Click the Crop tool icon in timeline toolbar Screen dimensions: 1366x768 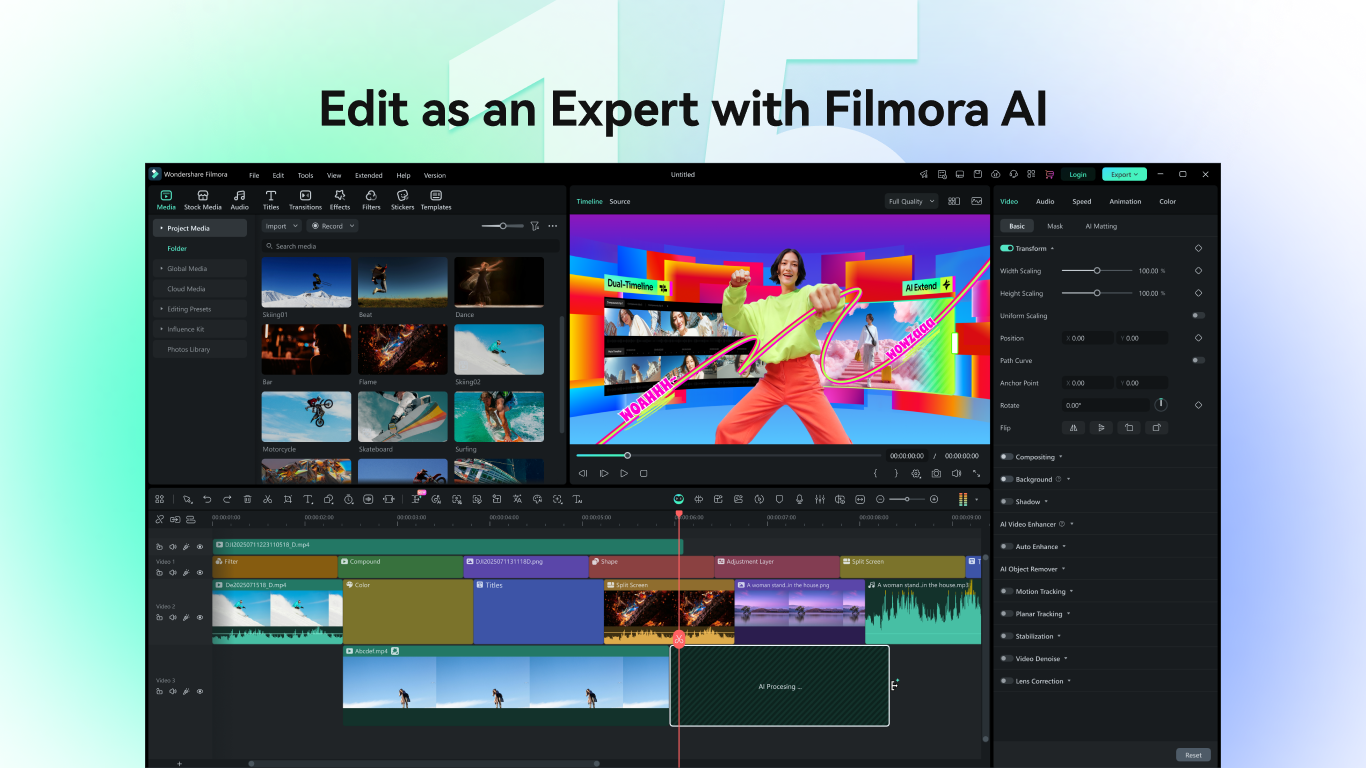(x=288, y=499)
